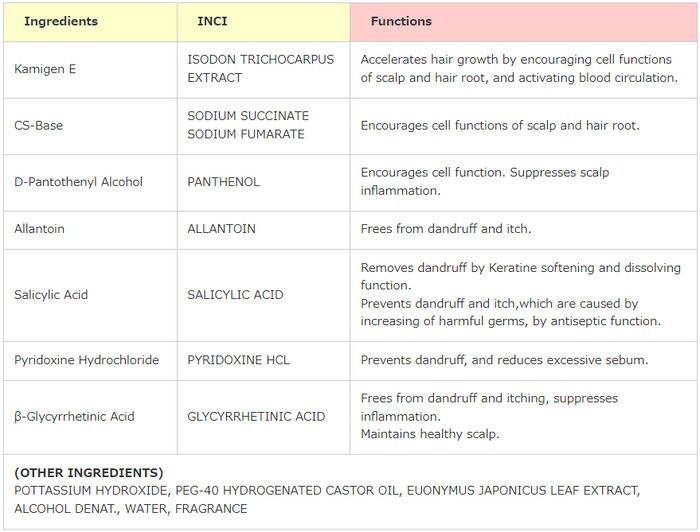Image resolution: width=700 pixels, height=532 pixels.
Task: Select the D-Pantothenyl Alcohol cell
Action: point(79,182)
